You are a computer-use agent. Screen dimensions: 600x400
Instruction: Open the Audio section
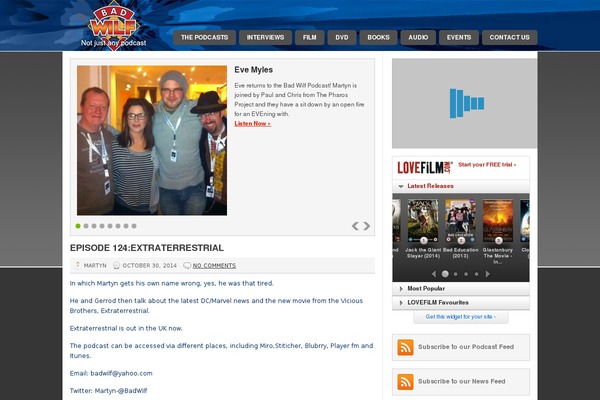coord(418,38)
